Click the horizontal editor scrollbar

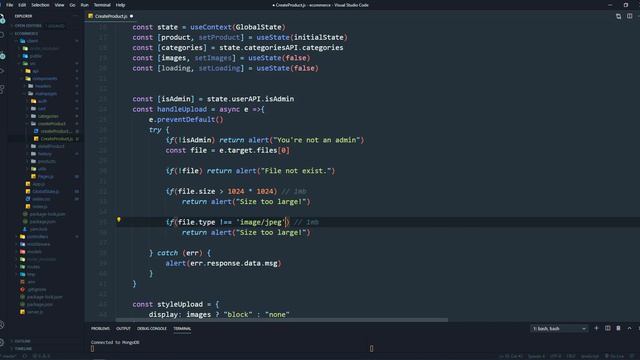point(282,320)
